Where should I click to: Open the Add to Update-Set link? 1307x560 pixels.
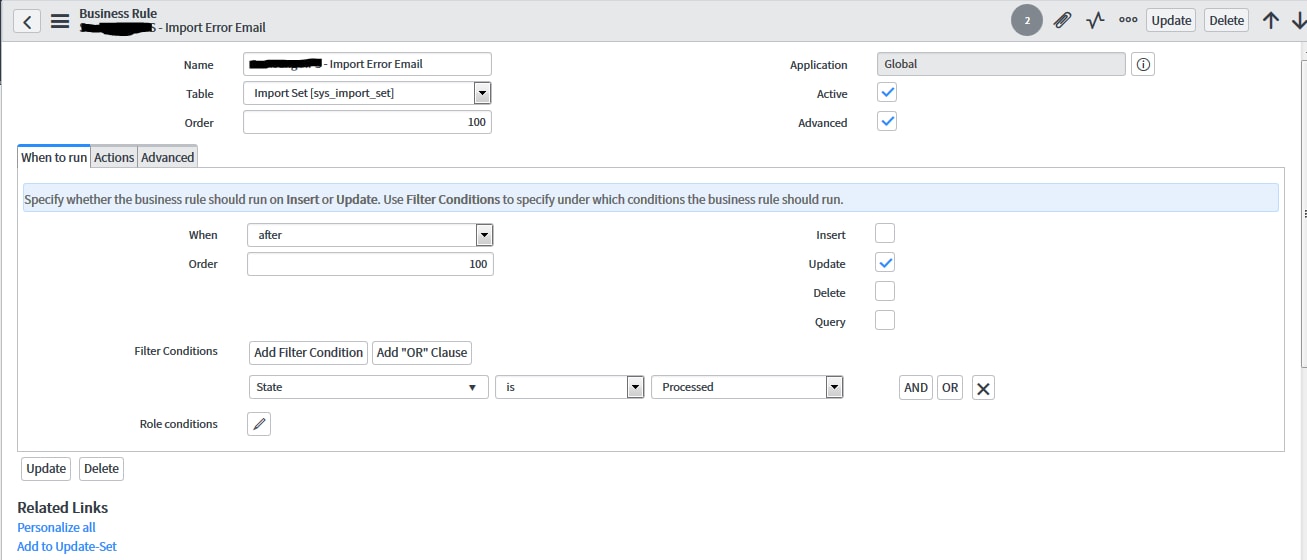click(x=67, y=546)
